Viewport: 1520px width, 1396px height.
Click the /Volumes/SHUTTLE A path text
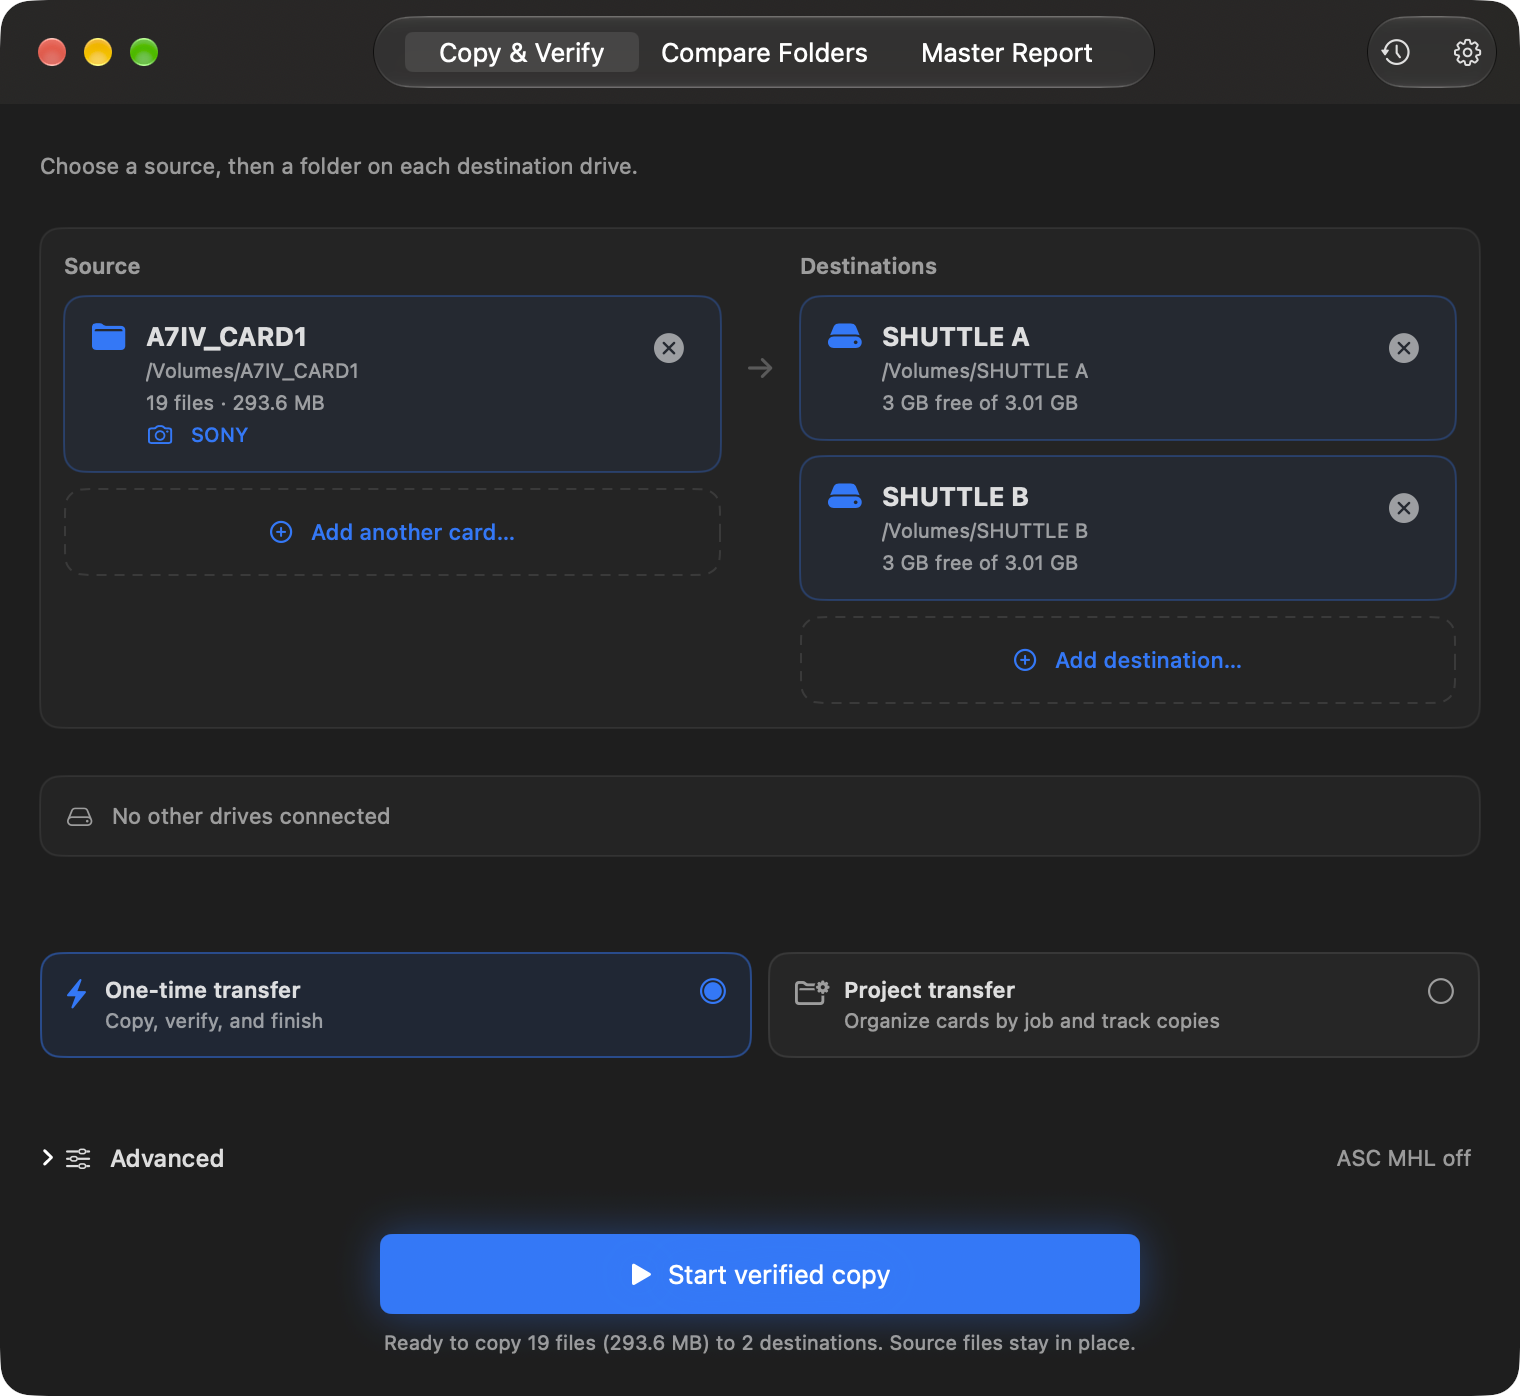coord(985,371)
